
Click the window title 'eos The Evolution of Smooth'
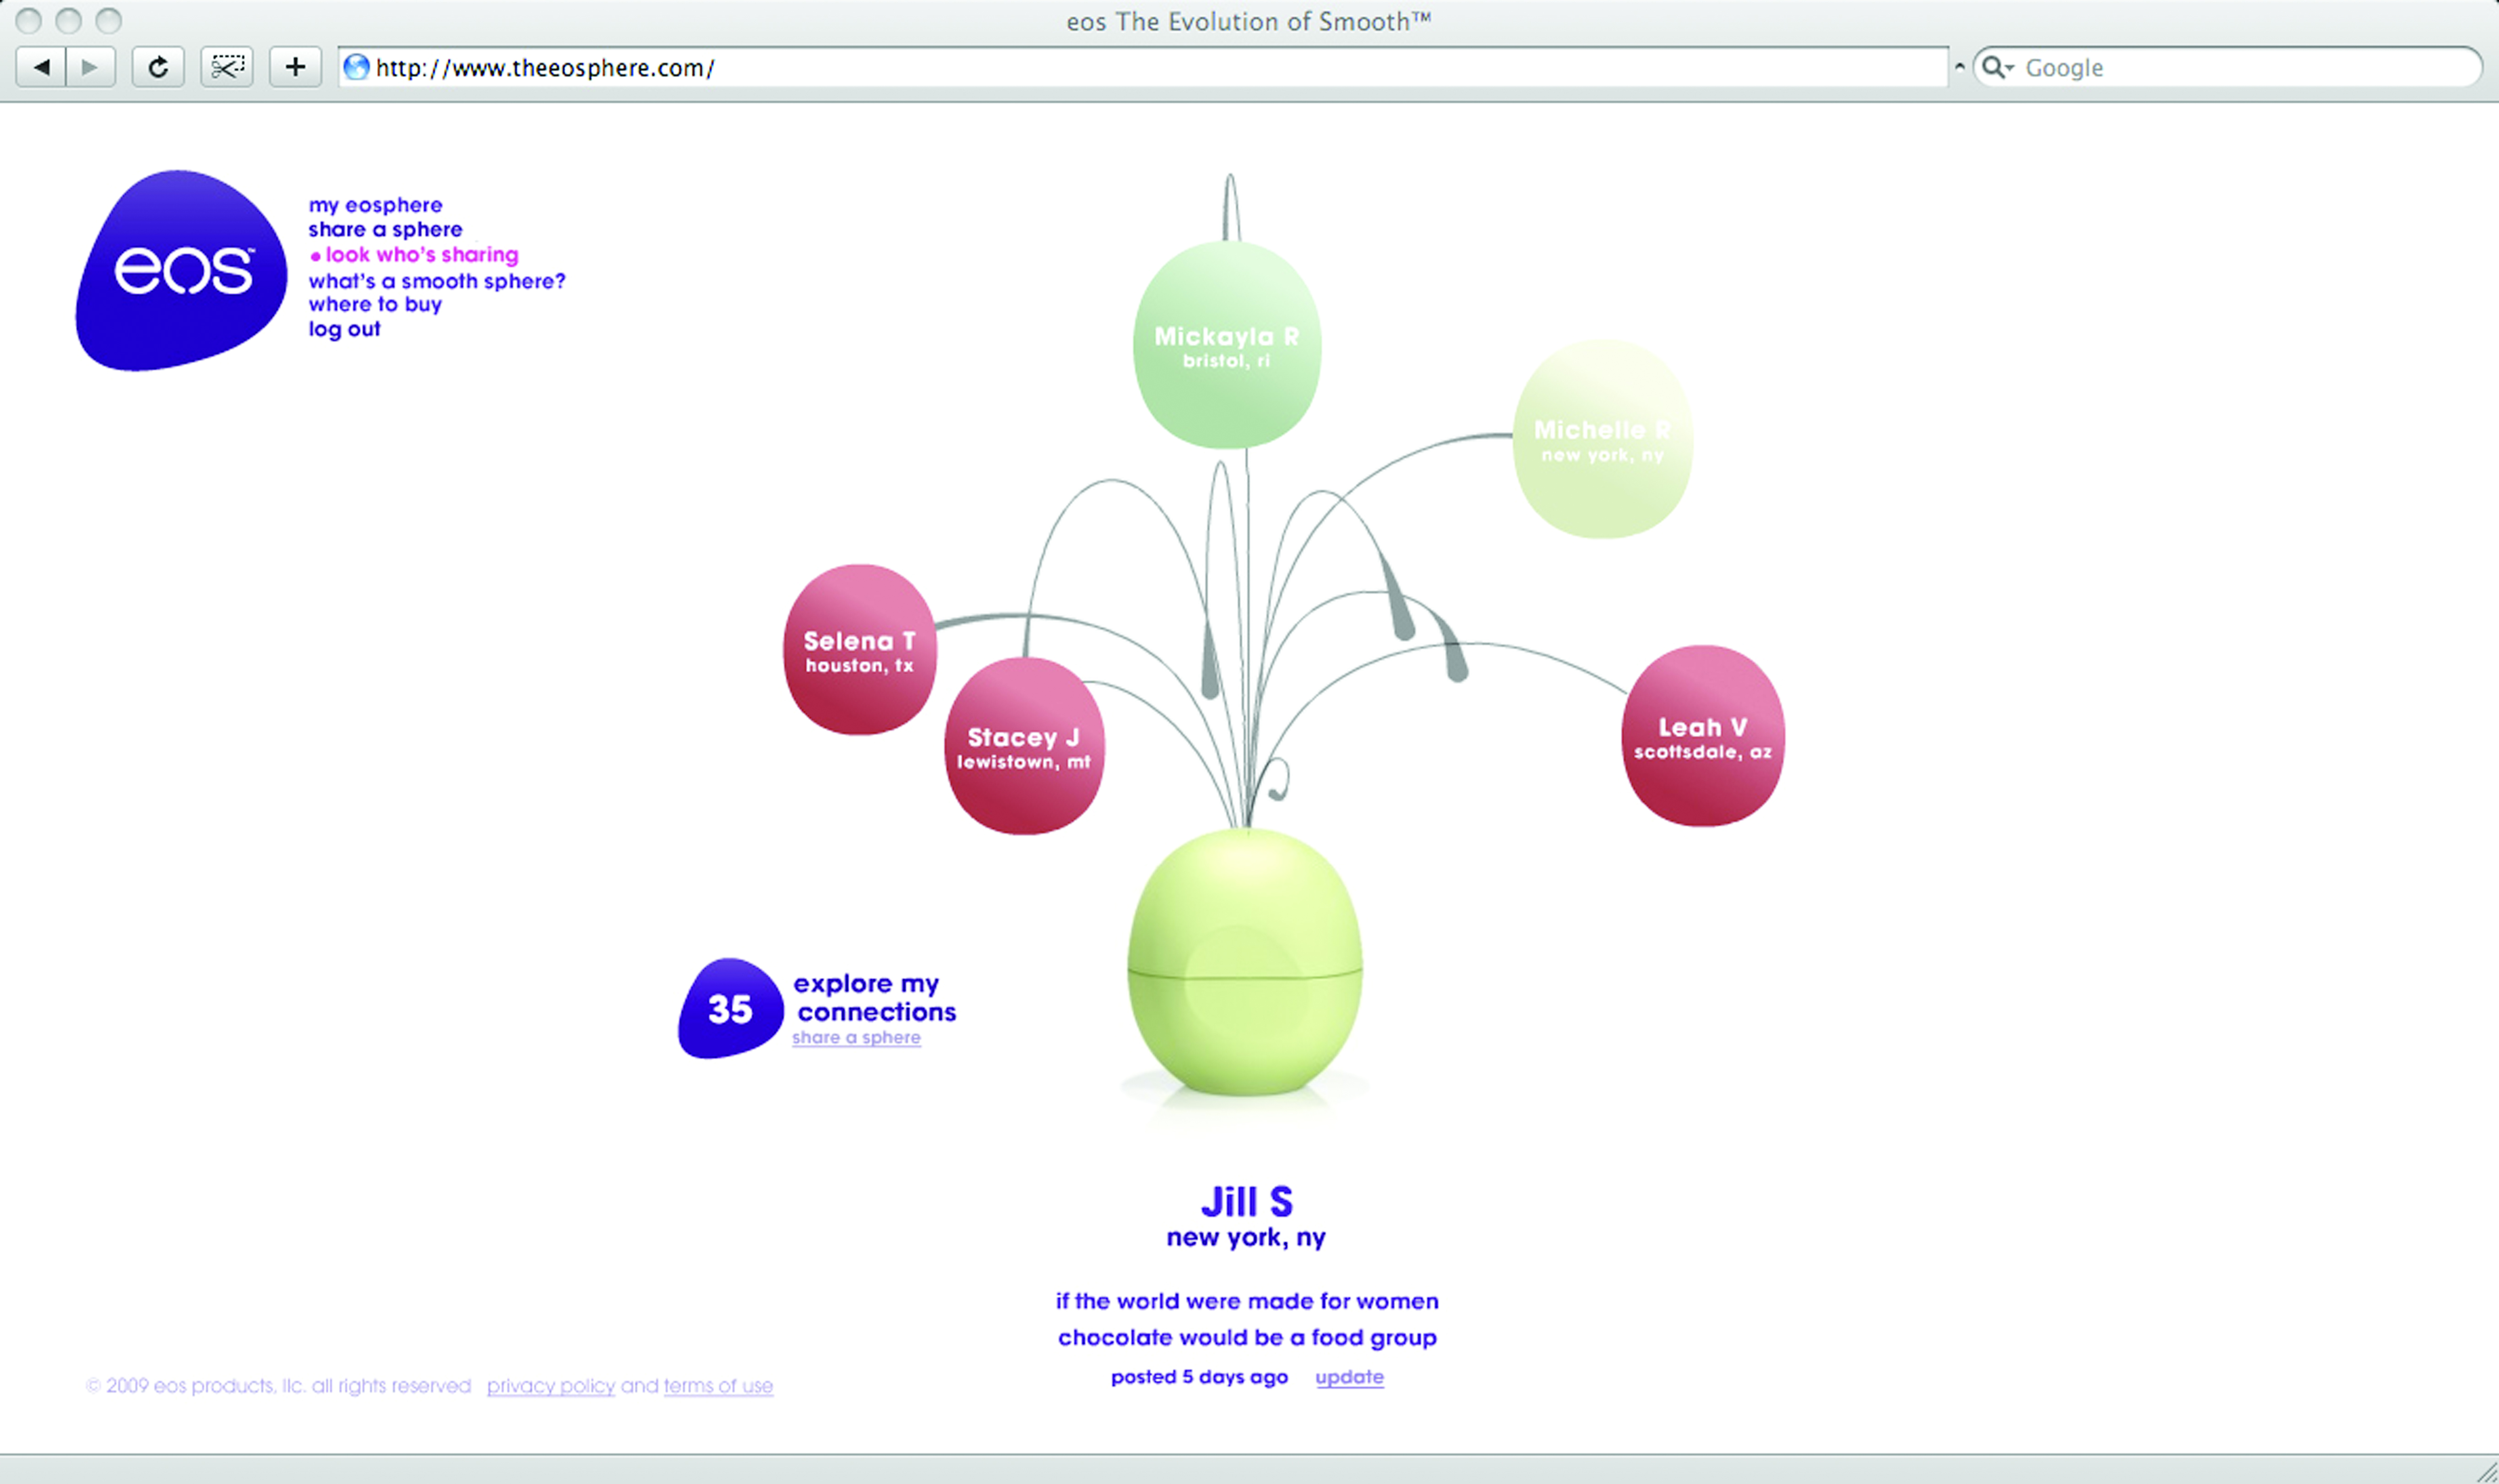1249,21
